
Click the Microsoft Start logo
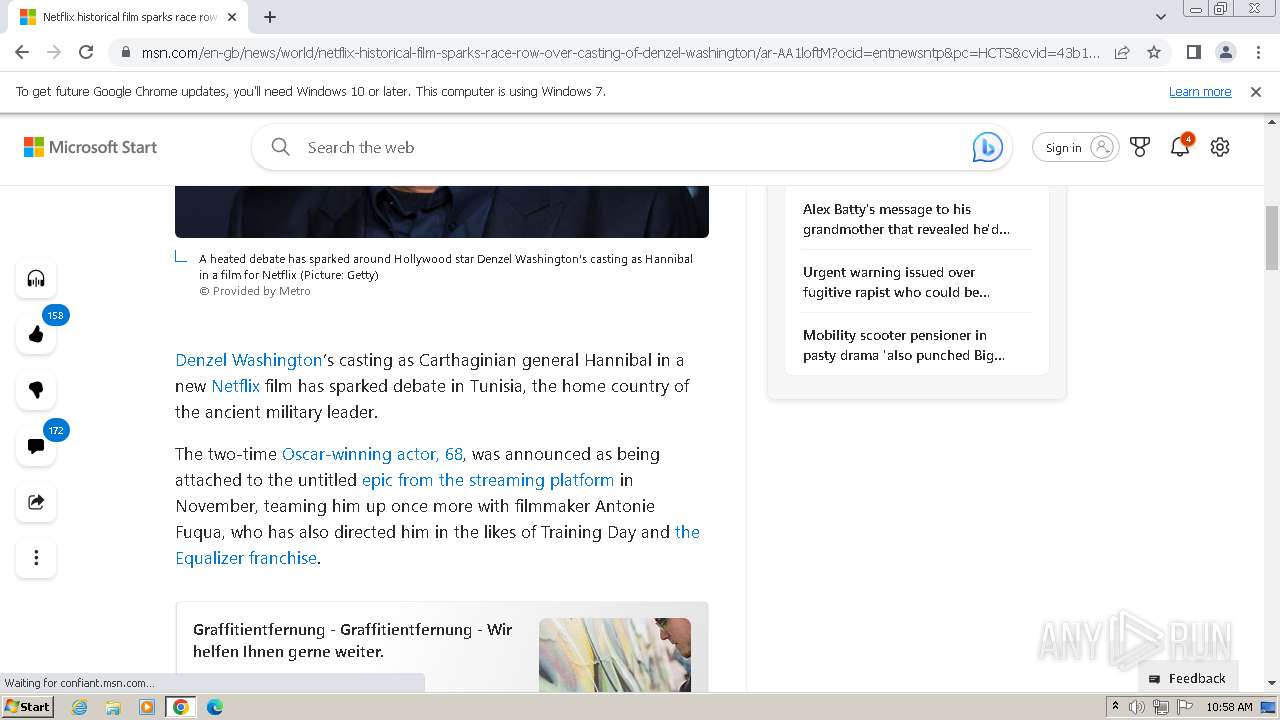tap(91, 147)
